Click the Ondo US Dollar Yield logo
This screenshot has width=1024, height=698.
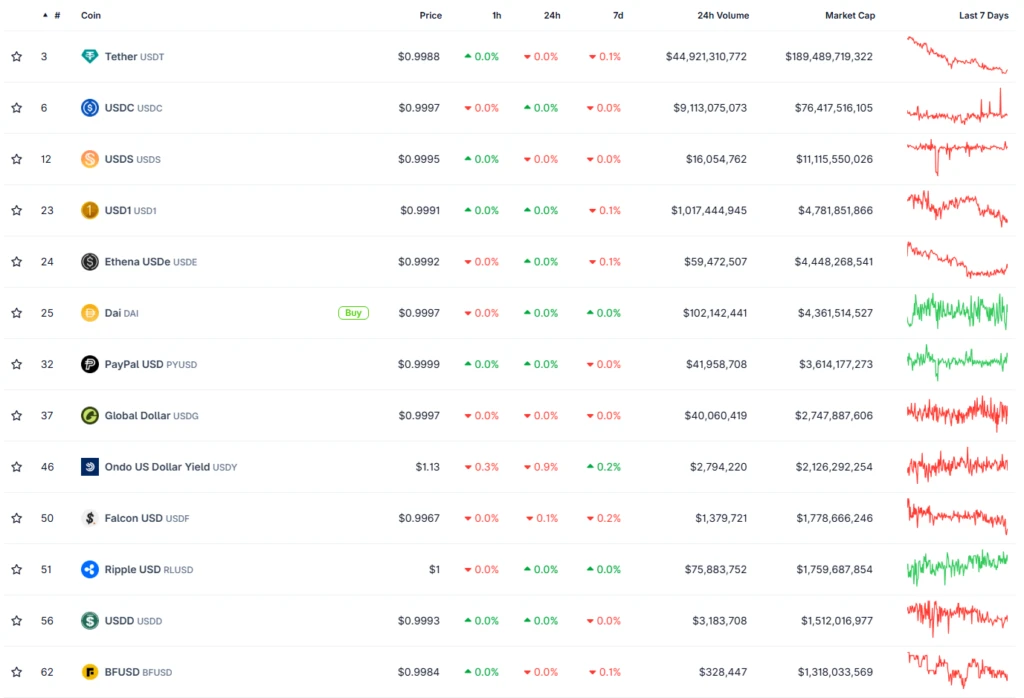(89, 466)
